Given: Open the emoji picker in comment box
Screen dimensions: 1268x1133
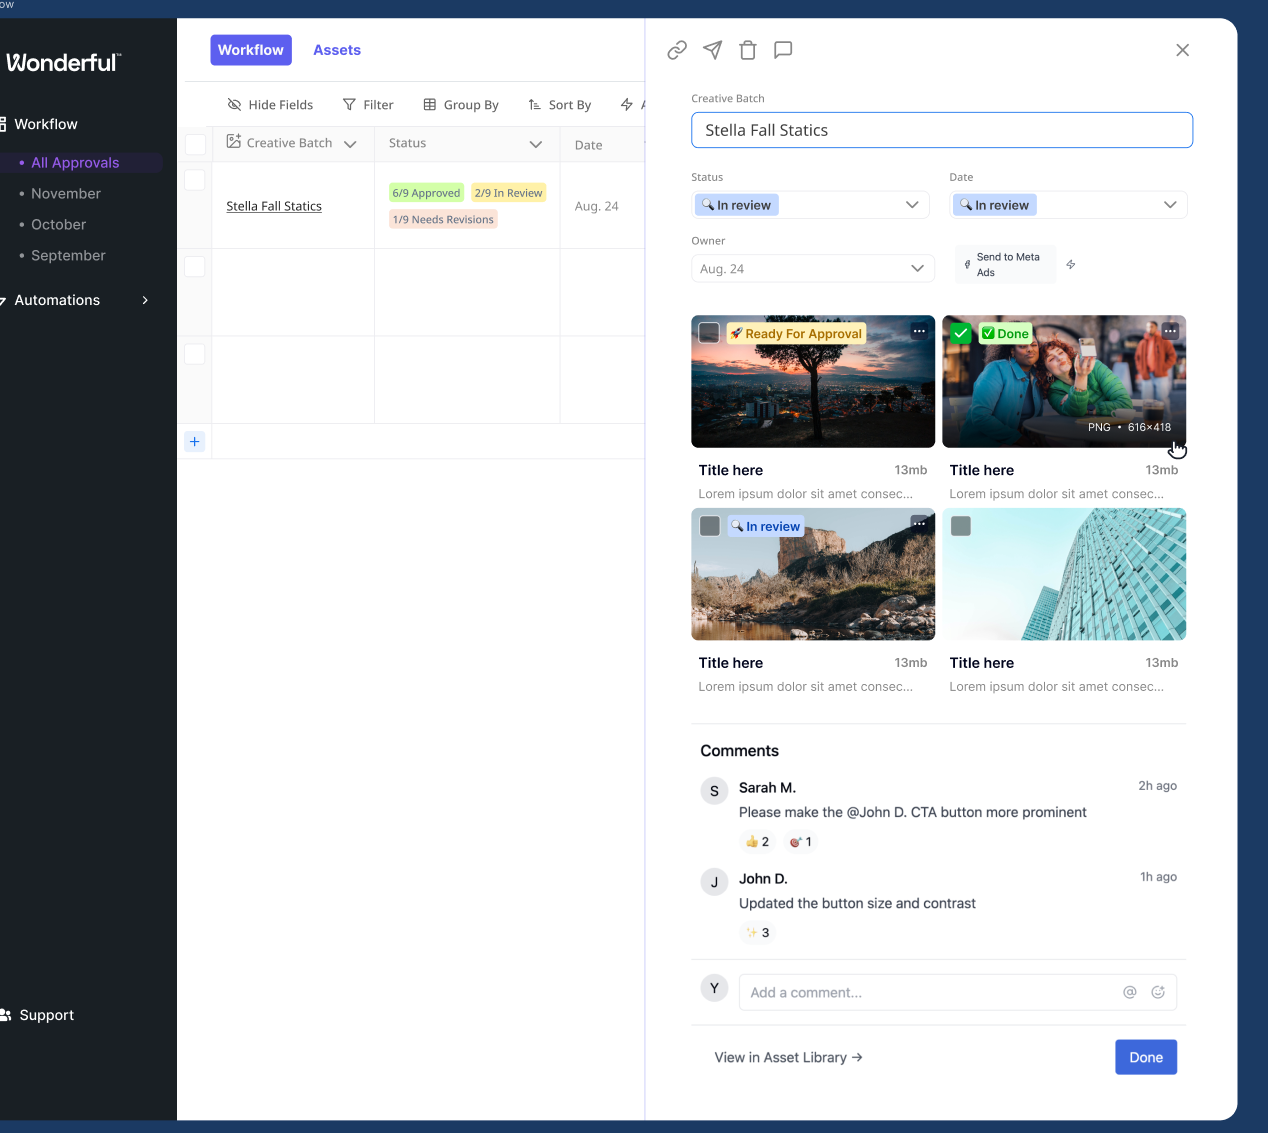Looking at the screenshot, I should pos(1158,992).
